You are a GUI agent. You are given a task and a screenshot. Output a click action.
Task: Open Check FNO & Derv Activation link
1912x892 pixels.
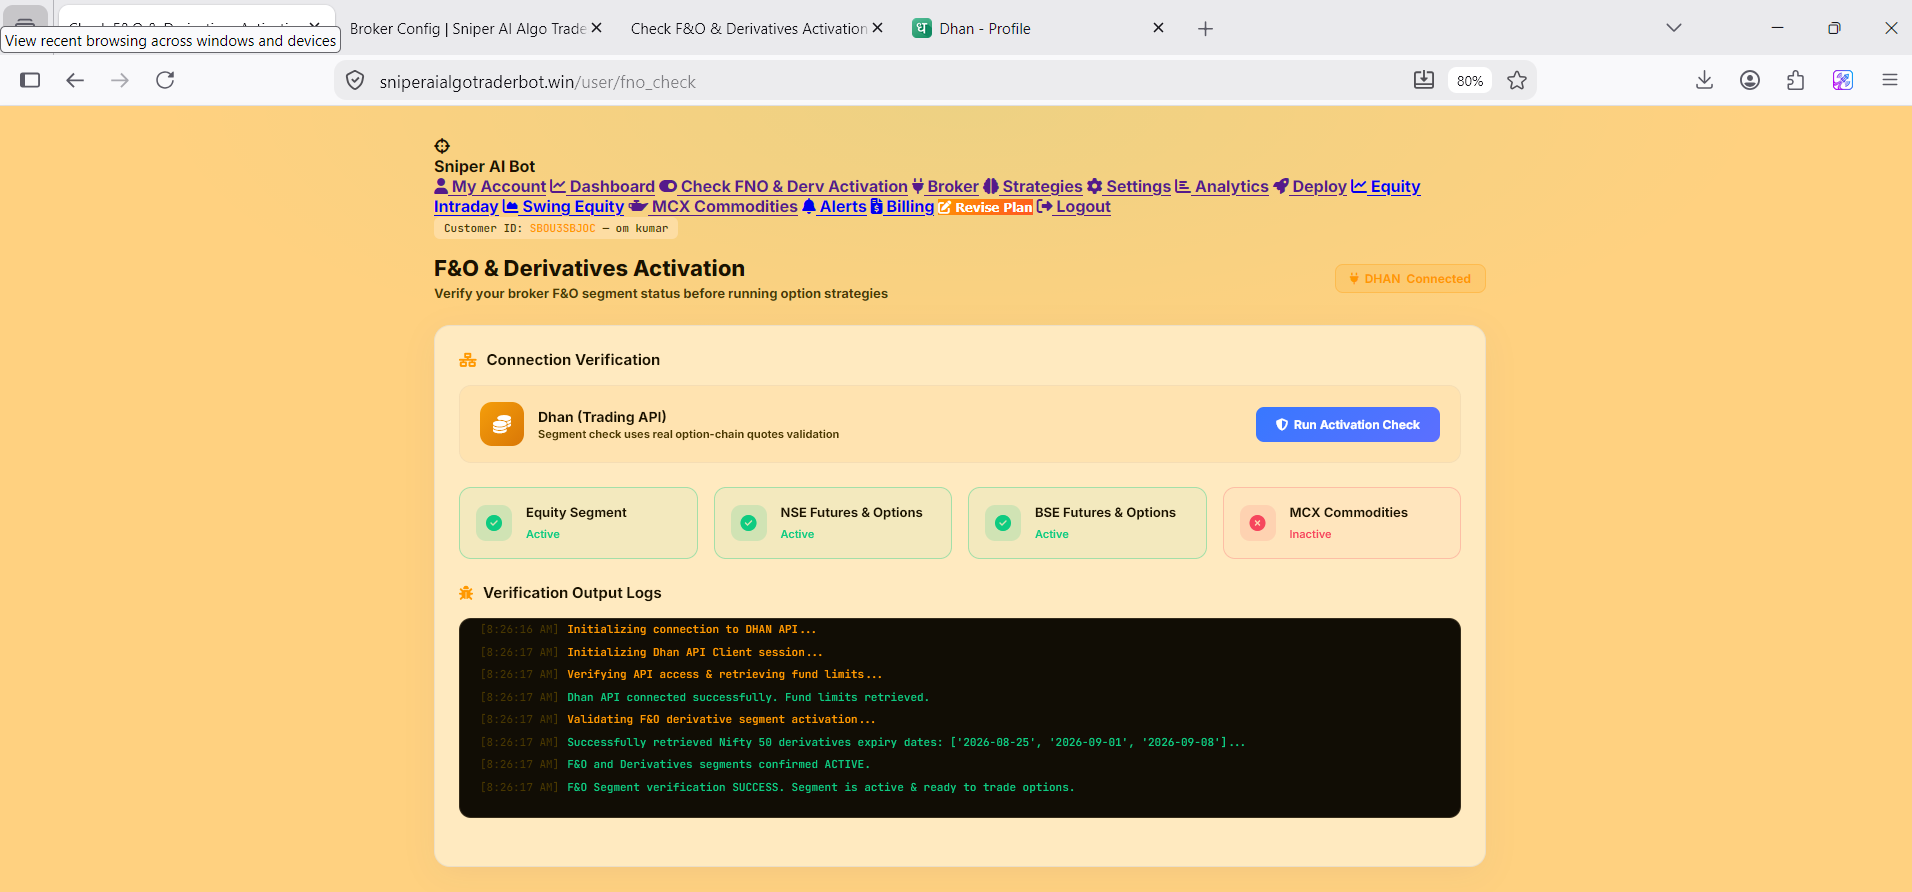click(784, 186)
